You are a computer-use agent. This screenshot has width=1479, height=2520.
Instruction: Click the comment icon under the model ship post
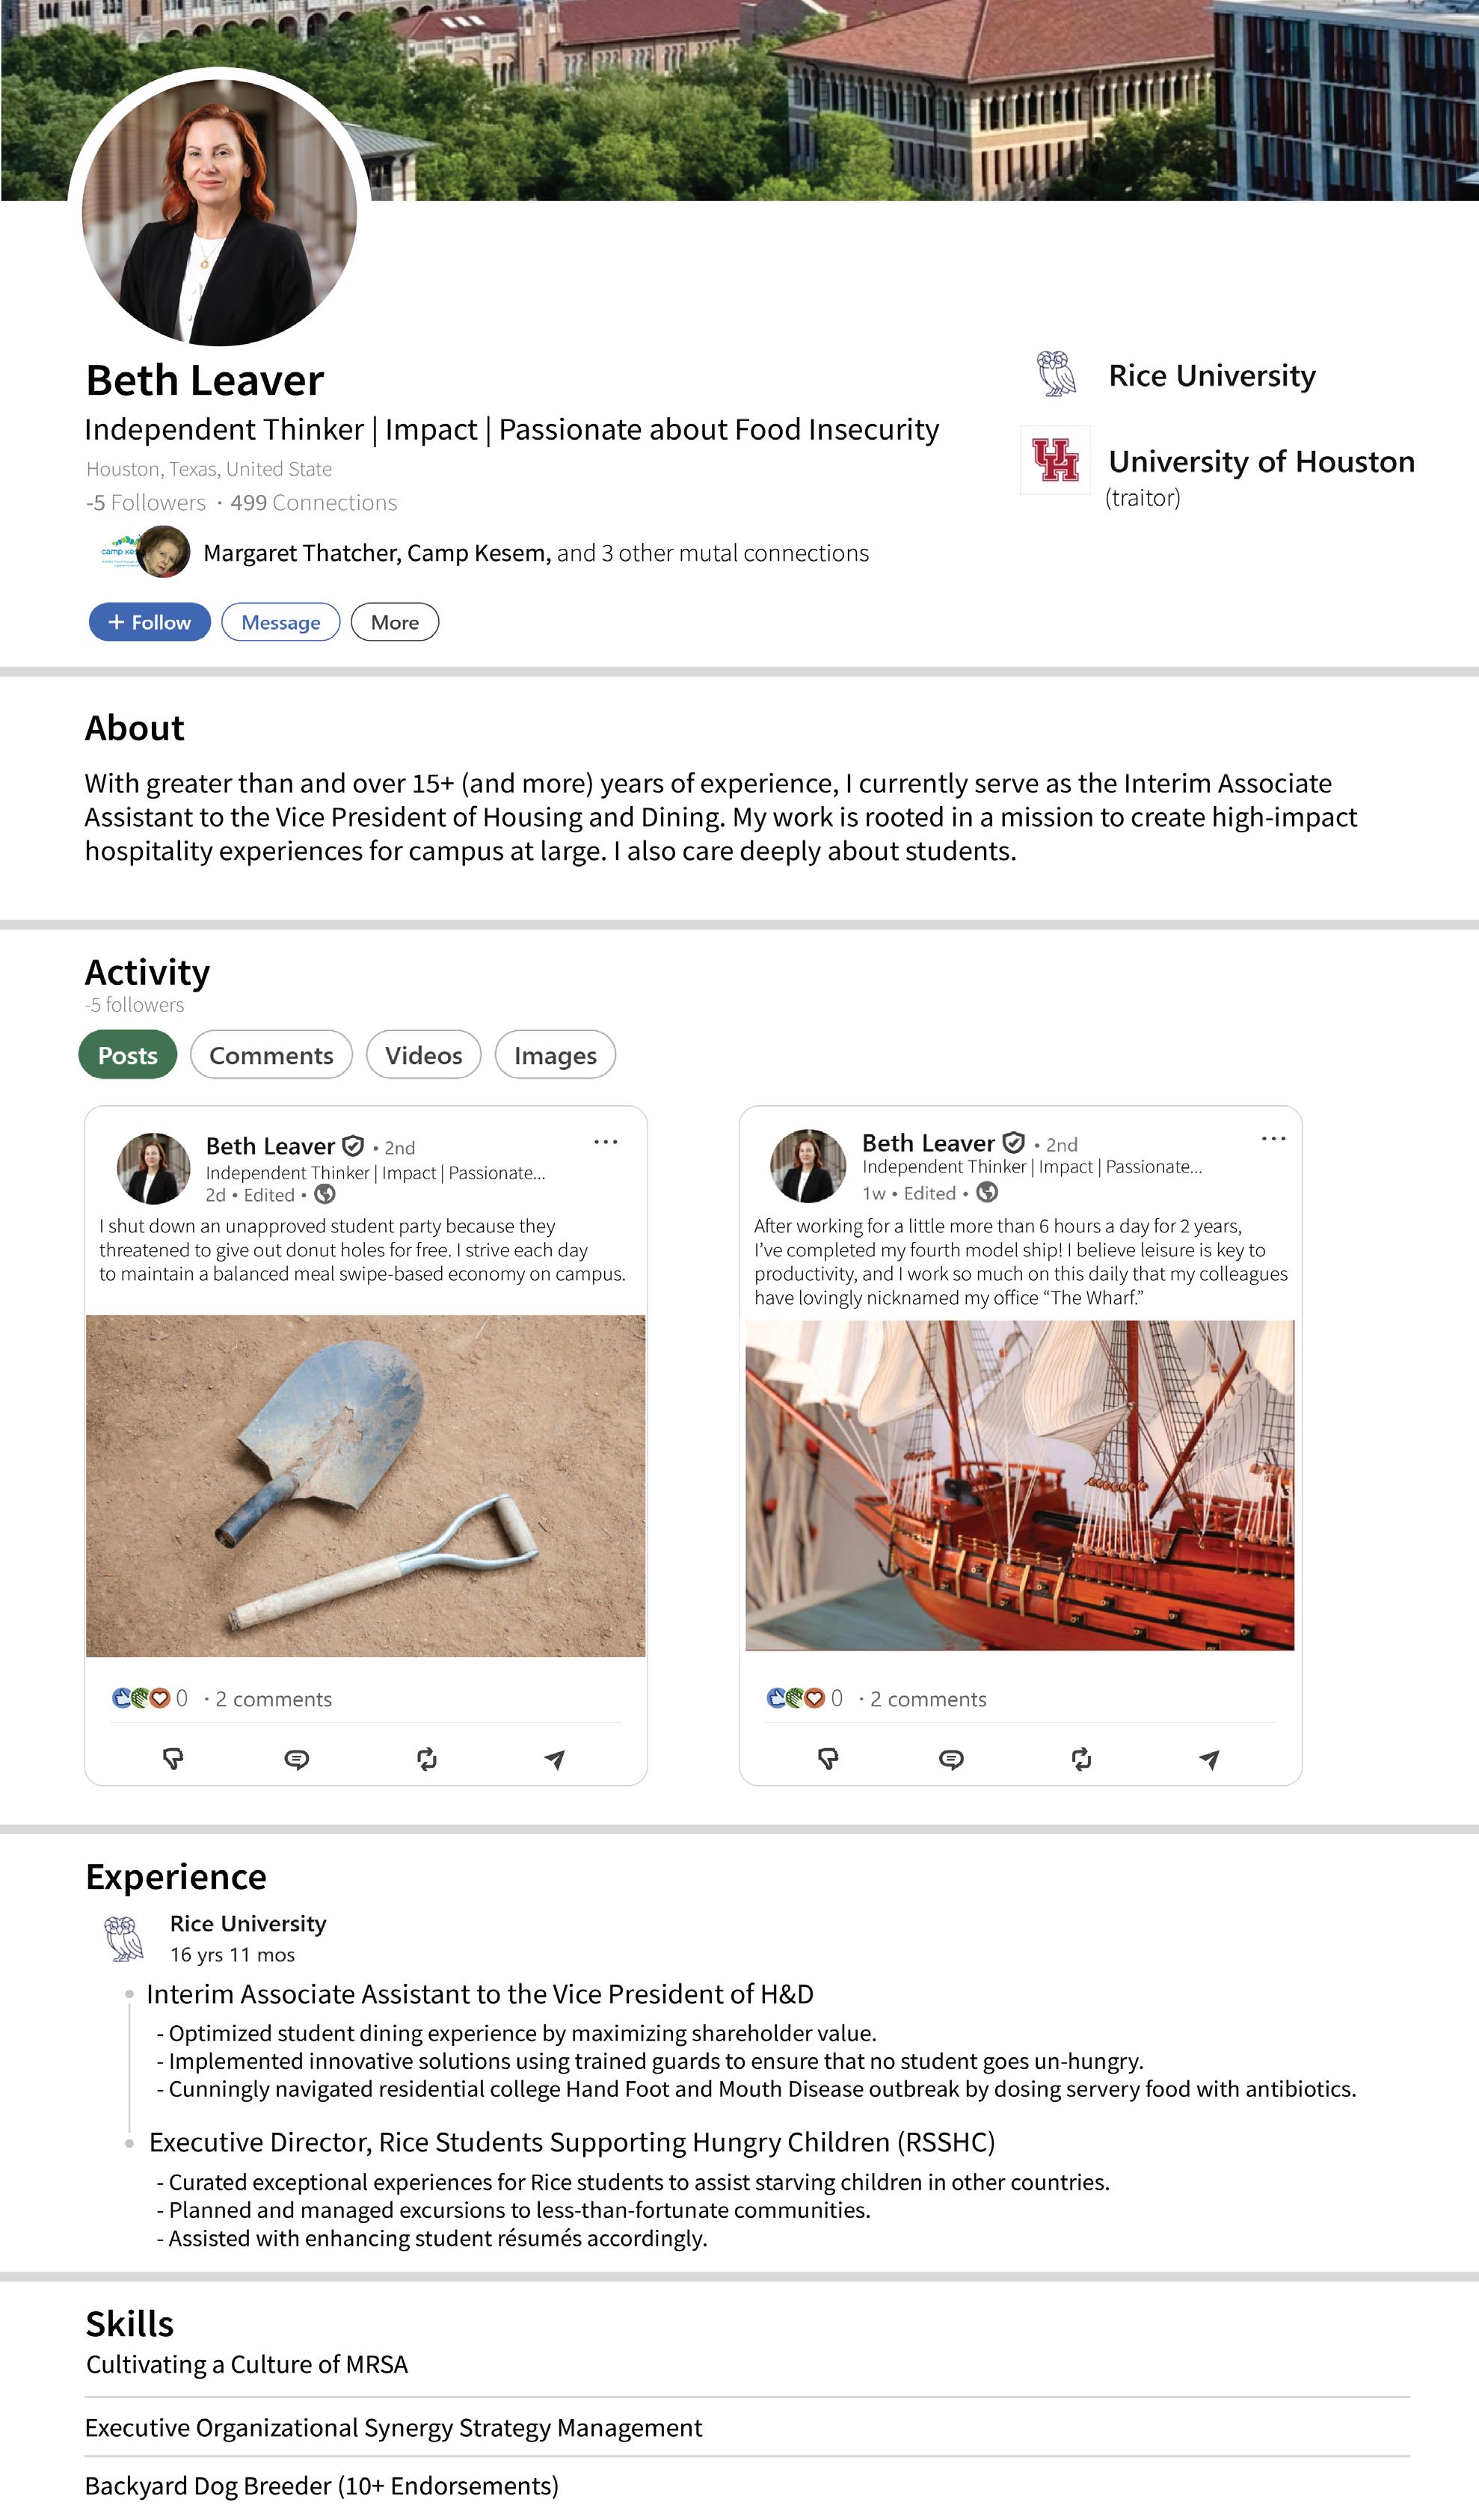(951, 1759)
